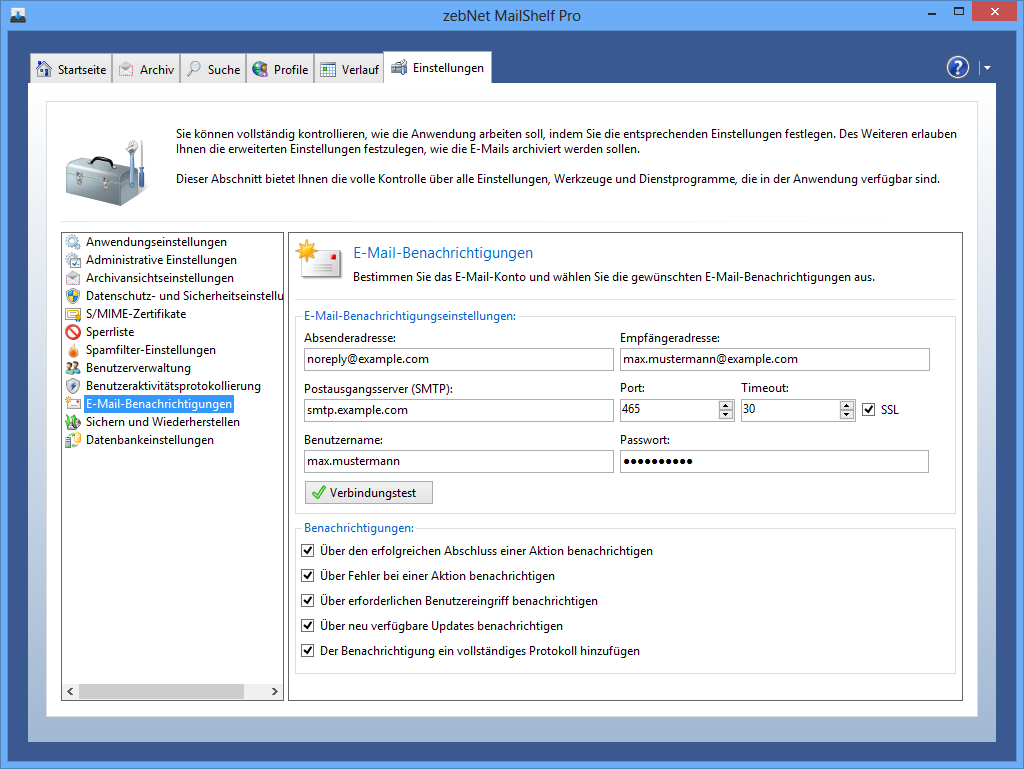This screenshot has width=1024, height=769.
Task: Show the Verlauf tab
Action: (349, 69)
